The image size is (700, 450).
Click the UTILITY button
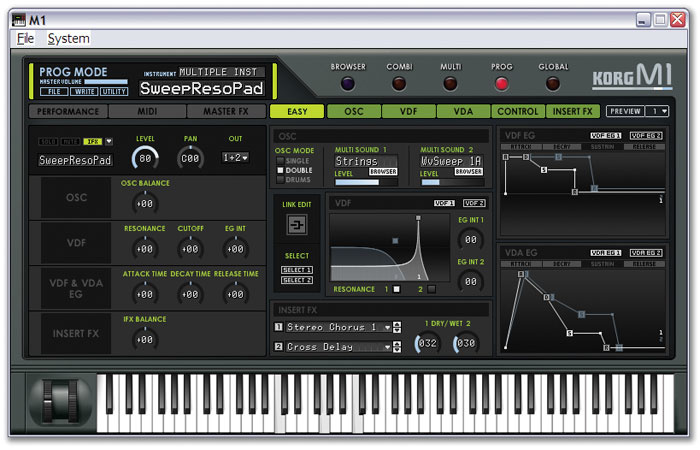coord(114,92)
